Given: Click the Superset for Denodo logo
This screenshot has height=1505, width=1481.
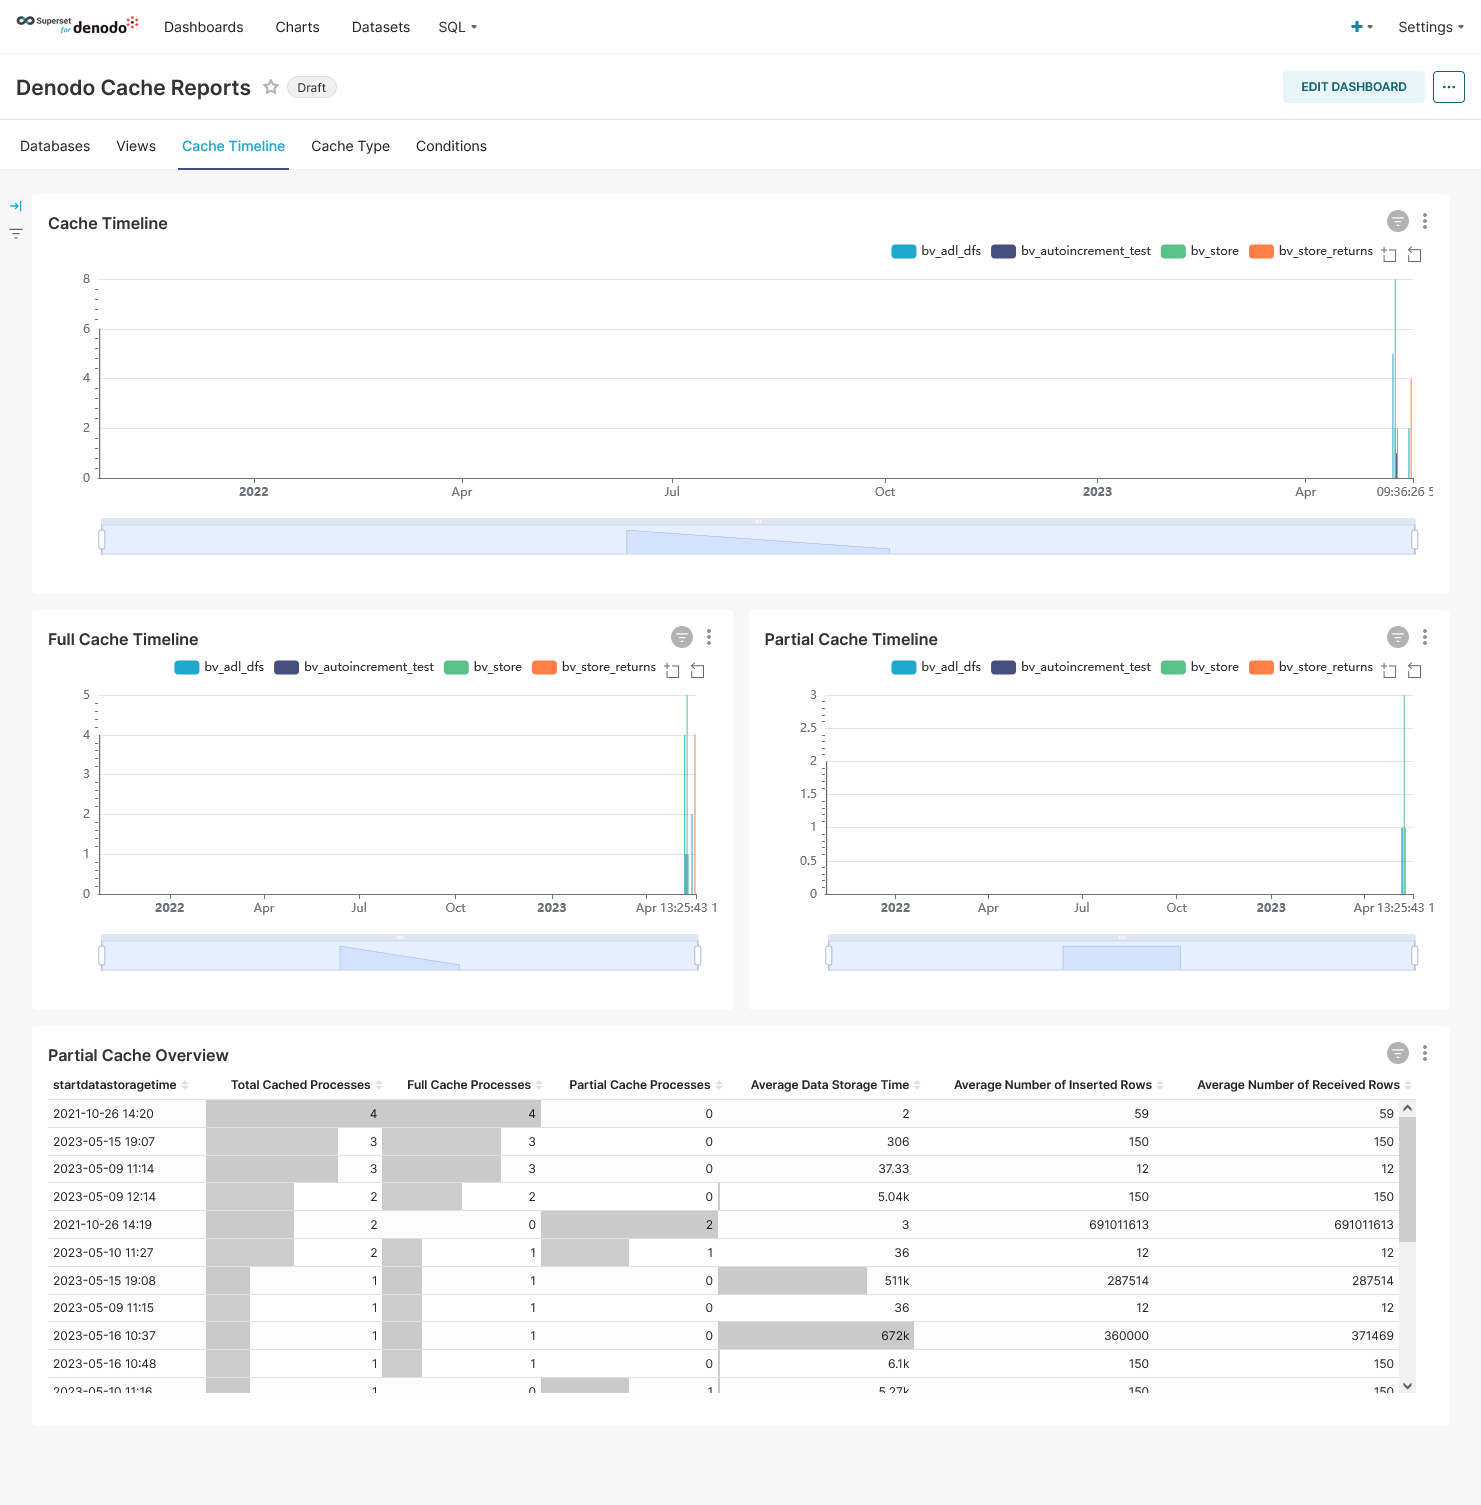Looking at the screenshot, I should [x=77, y=24].
